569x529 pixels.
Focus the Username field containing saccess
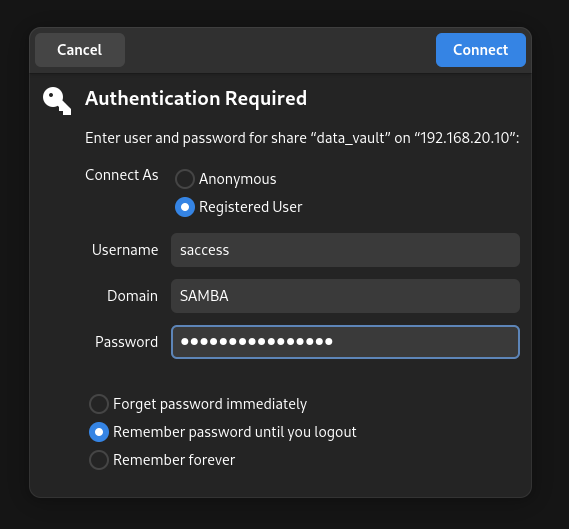[345, 250]
